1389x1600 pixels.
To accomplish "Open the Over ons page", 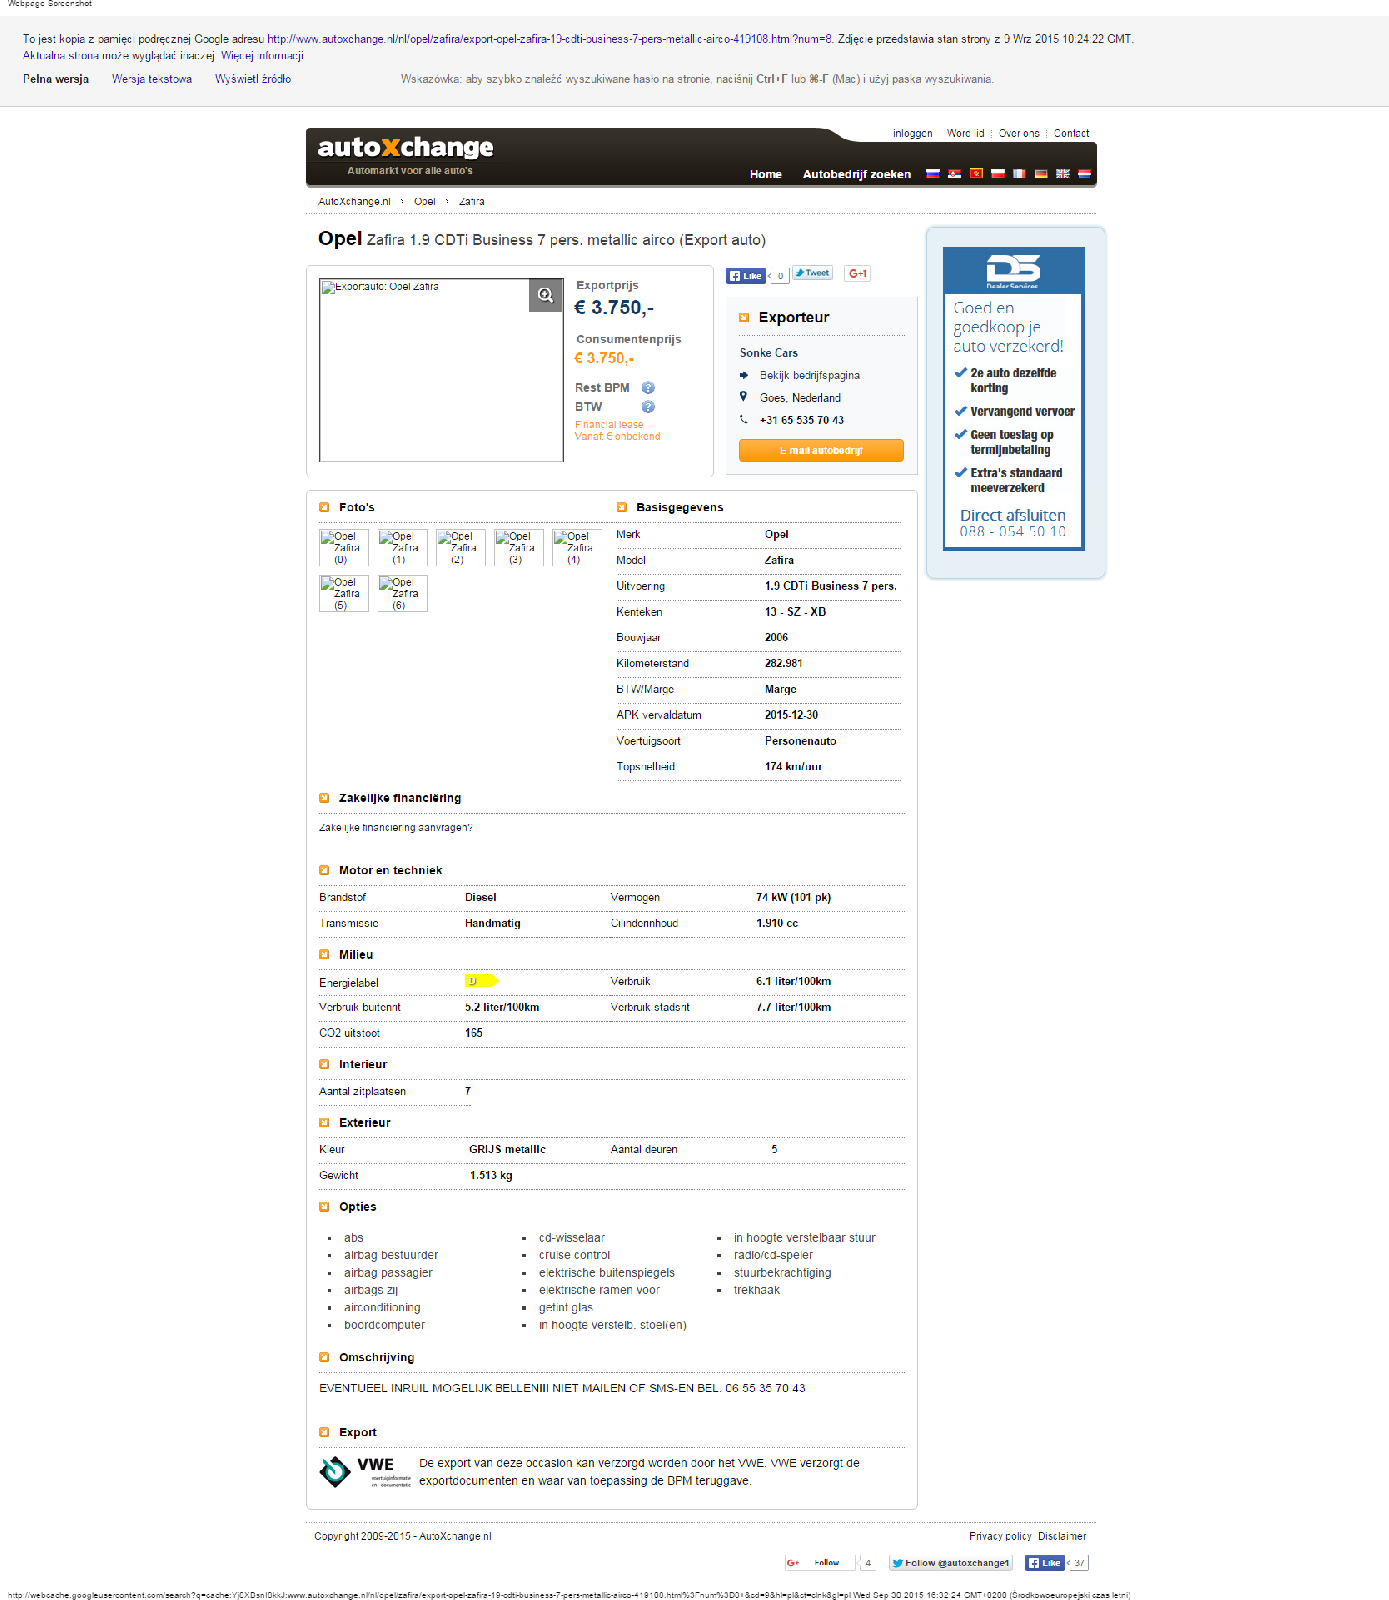I will click(x=1019, y=133).
